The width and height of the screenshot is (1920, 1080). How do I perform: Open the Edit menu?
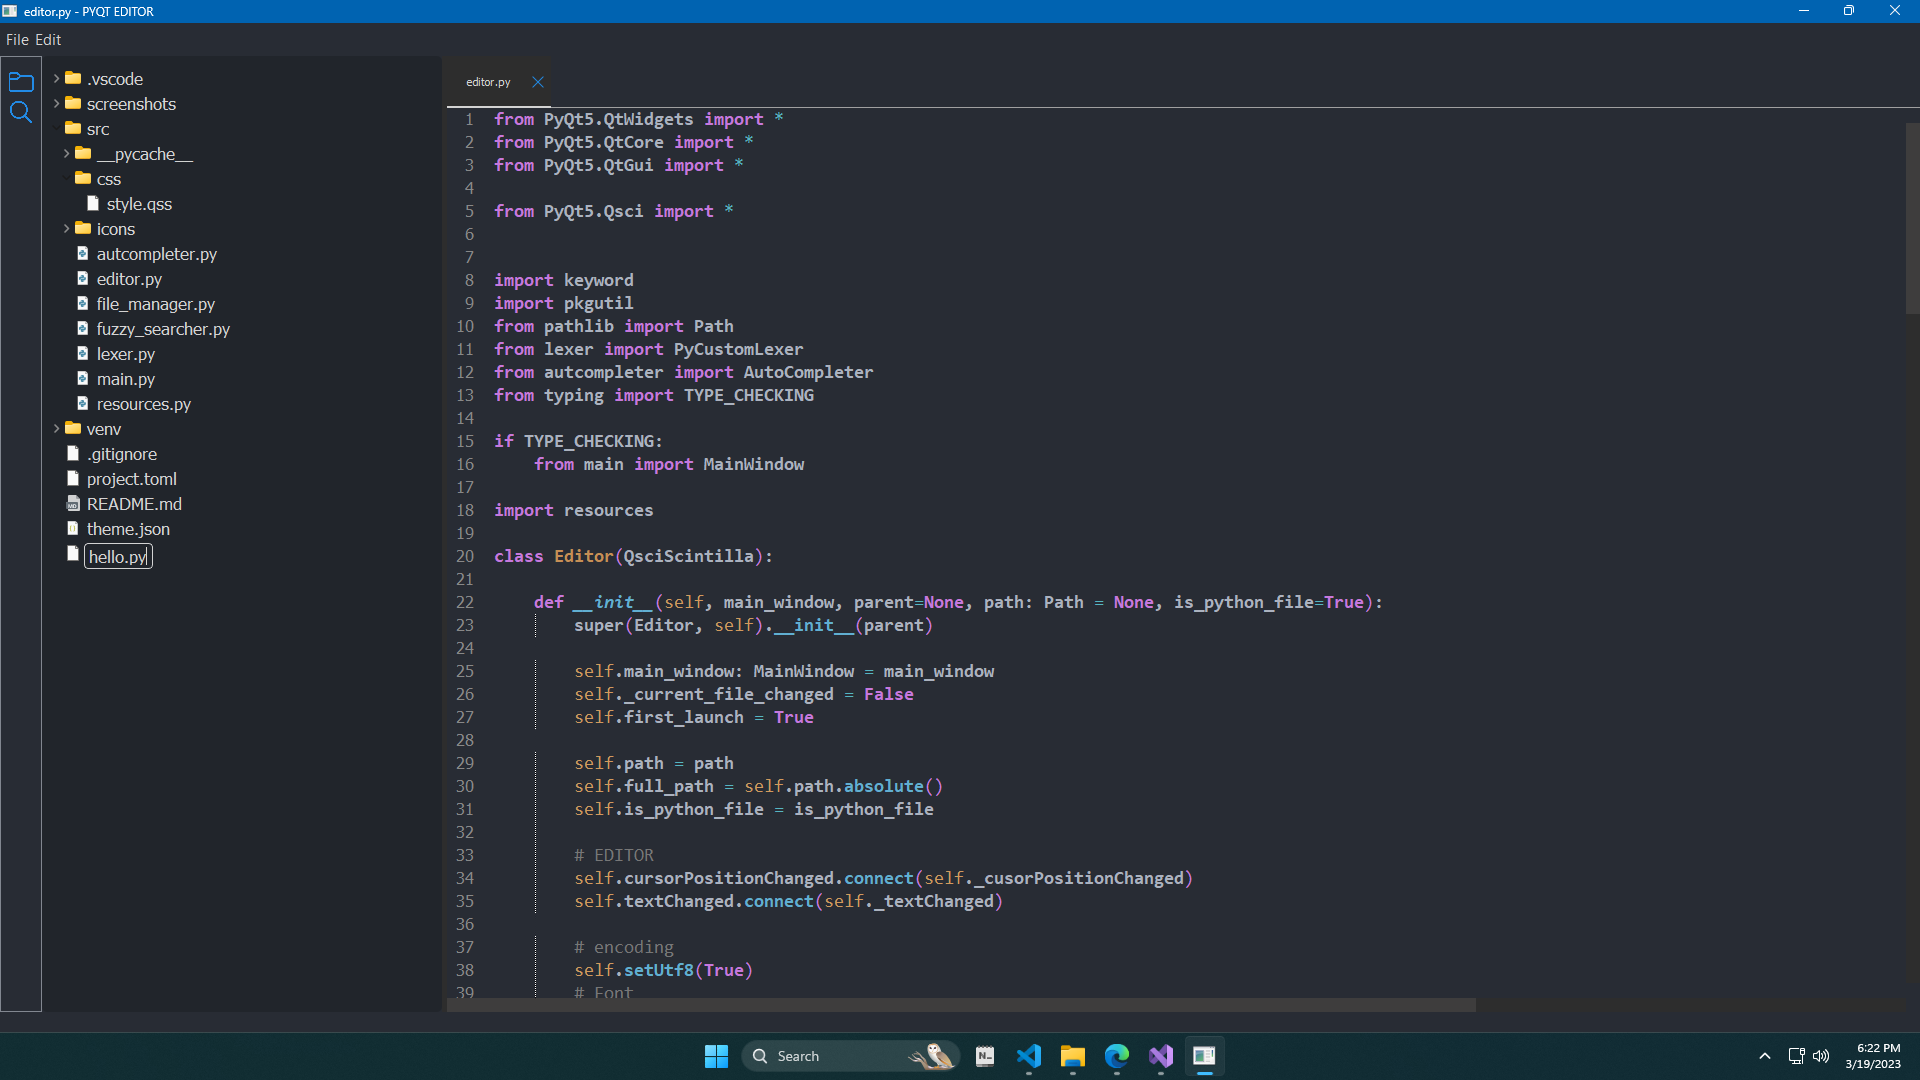[48, 40]
